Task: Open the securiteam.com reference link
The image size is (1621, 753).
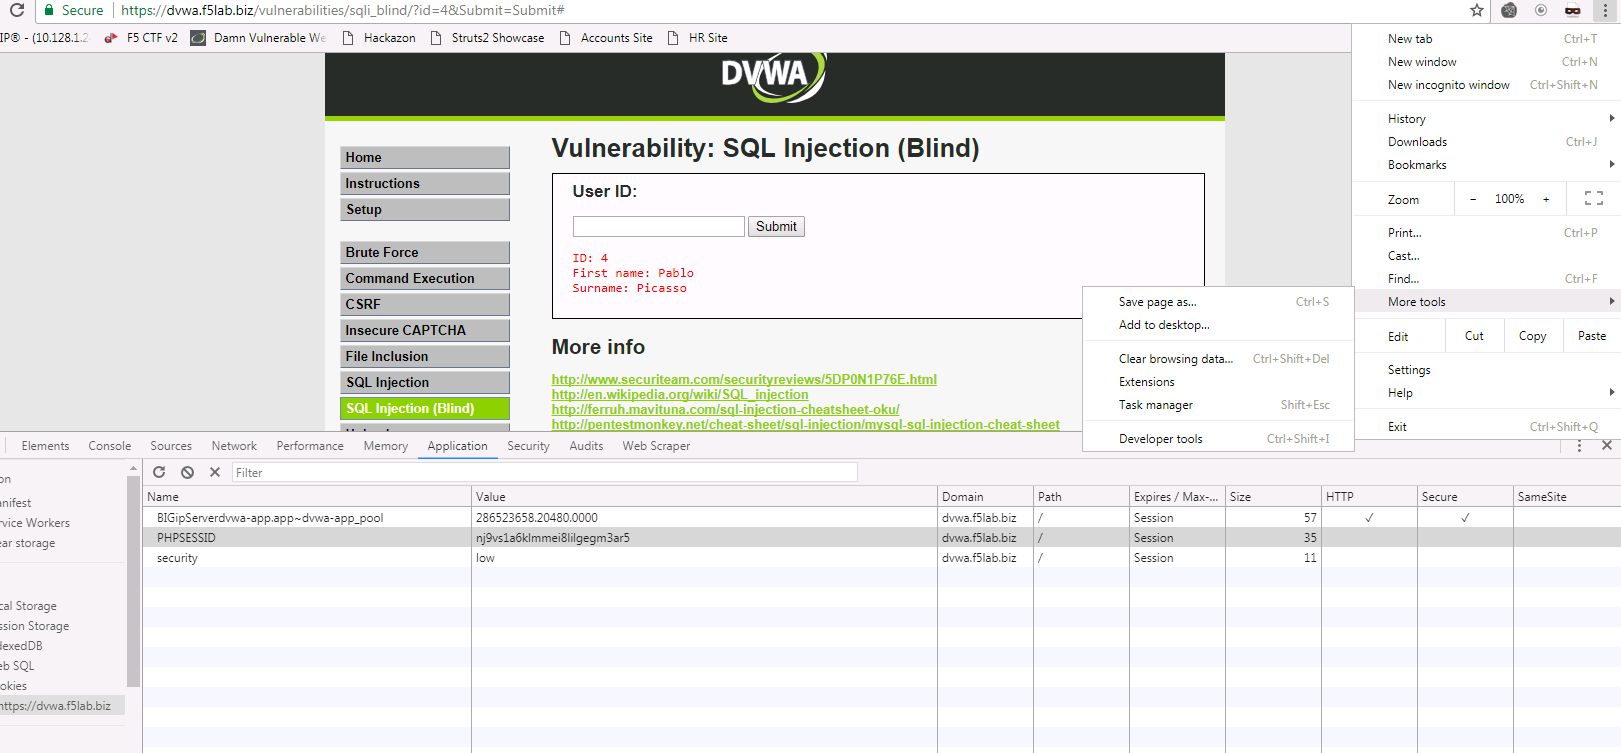Action: [x=744, y=379]
